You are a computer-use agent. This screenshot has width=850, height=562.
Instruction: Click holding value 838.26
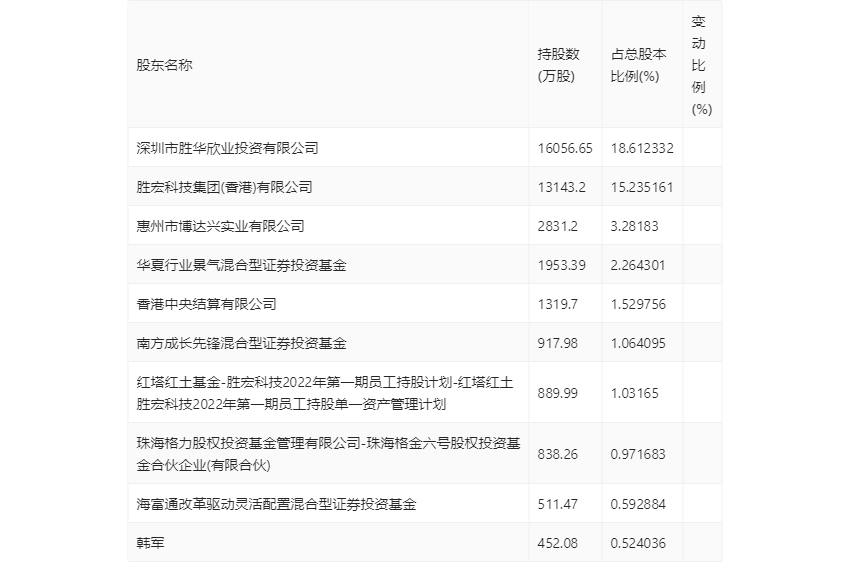point(557,454)
